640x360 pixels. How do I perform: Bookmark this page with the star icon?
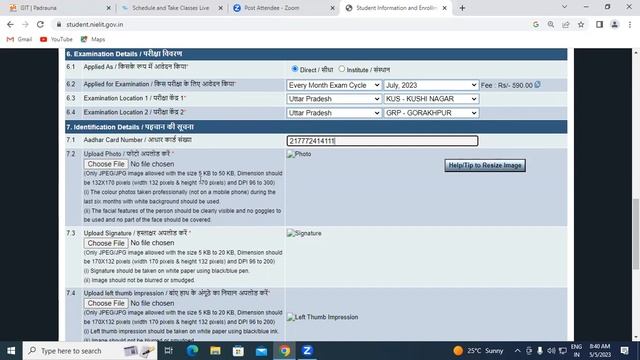(581, 24)
